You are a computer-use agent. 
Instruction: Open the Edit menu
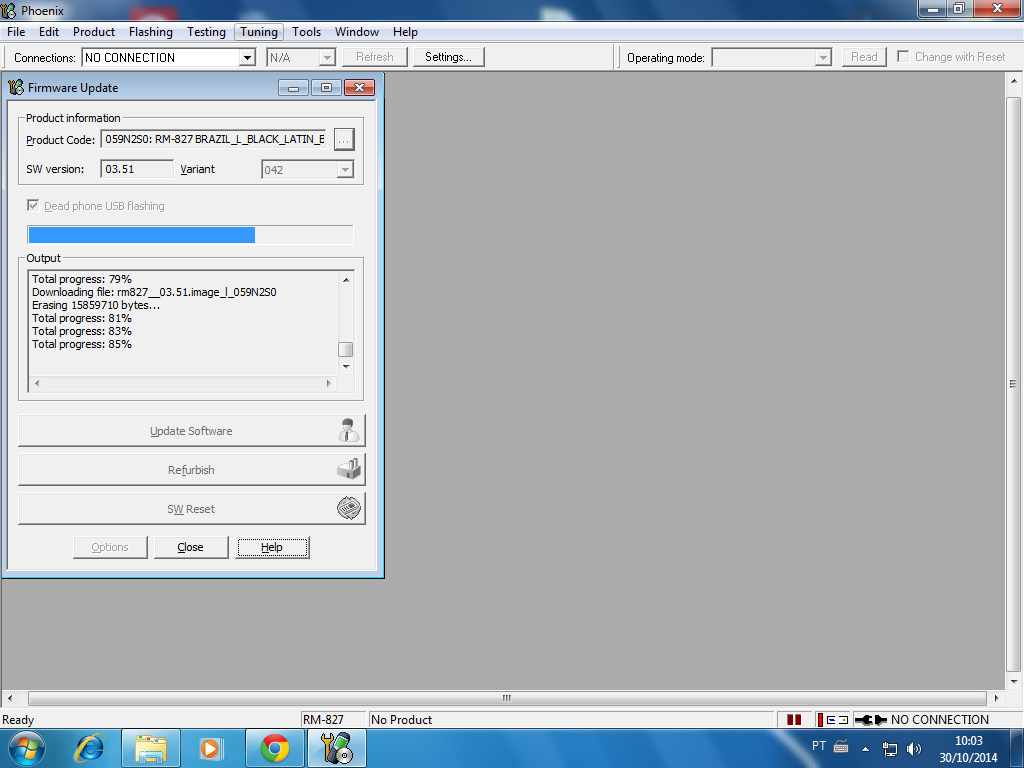click(x=49, y=32)
